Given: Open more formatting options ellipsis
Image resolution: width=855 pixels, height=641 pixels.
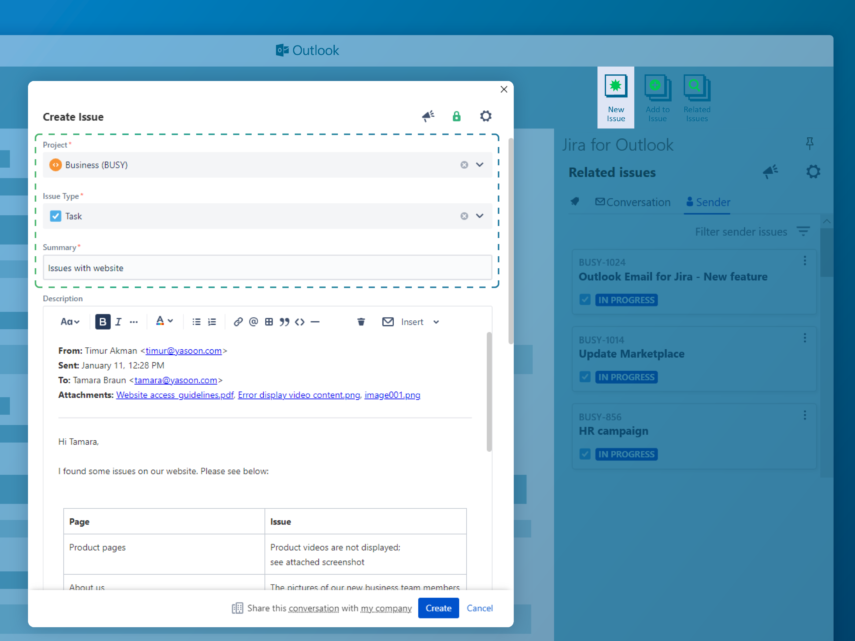Looking at the screenshot, I should 134,322.
